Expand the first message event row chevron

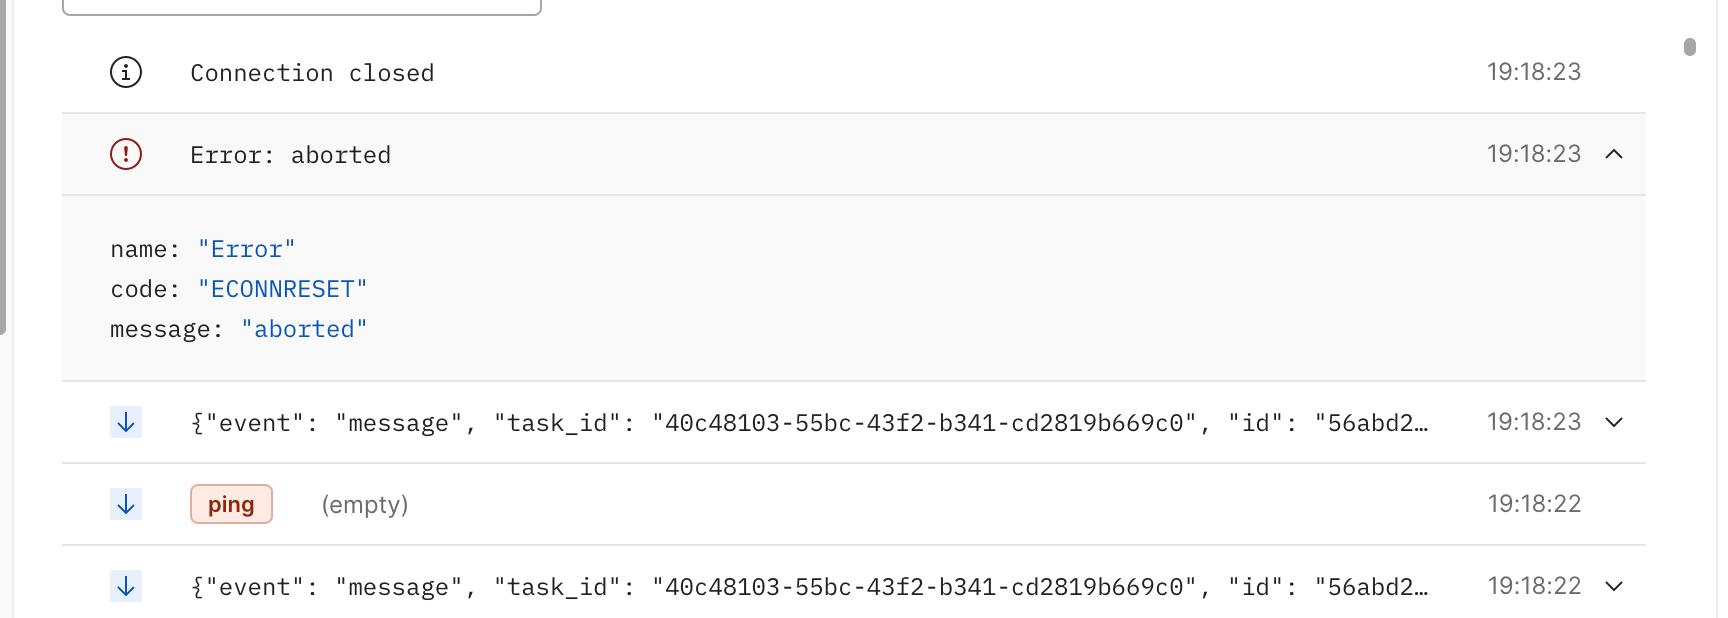pos(1613,422)
